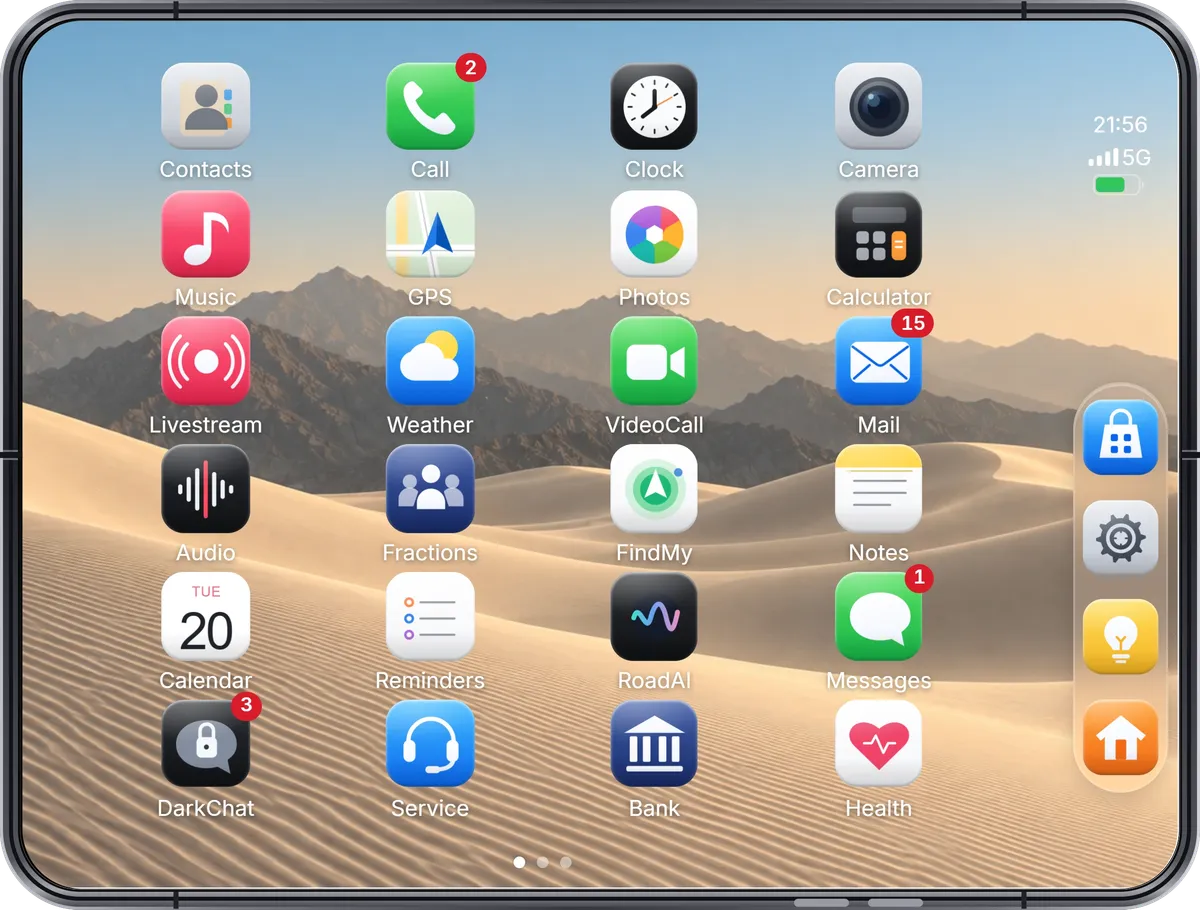The image size is (1200, 910).
Task: Tap the green battery indicator
Action: [1117, 185]
